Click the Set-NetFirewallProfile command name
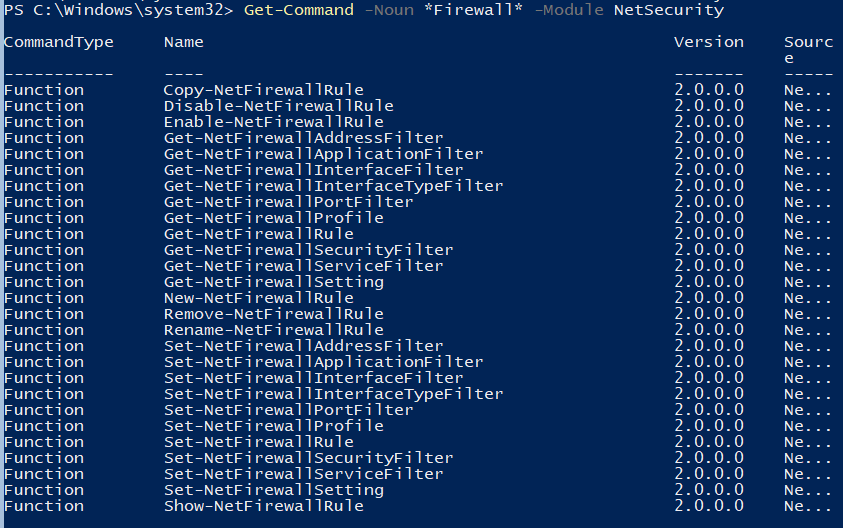Screen dimensions: 843x528 (273, 426)
